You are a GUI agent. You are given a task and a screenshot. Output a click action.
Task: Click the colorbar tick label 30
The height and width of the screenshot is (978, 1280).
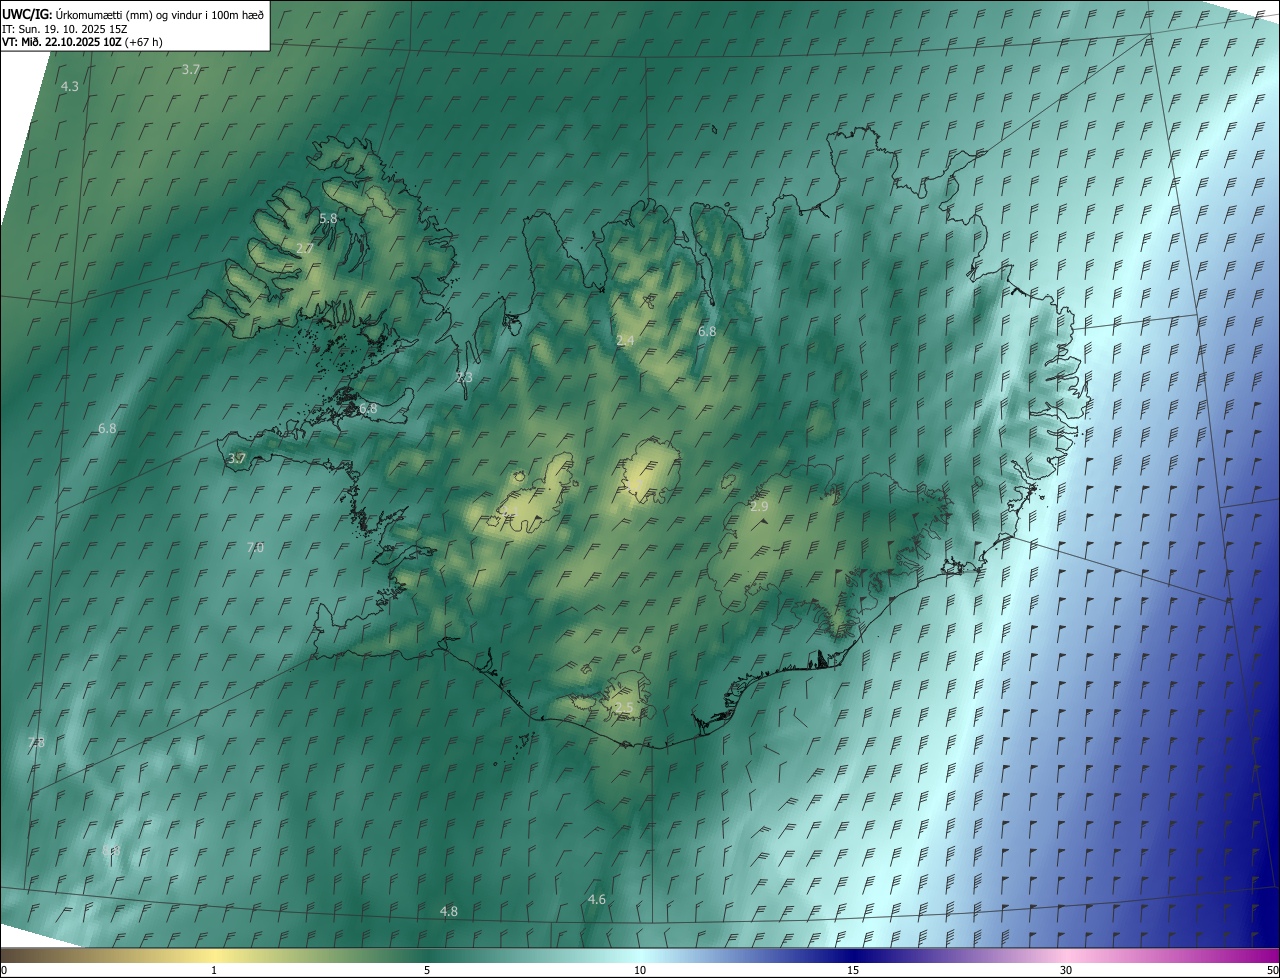tap(1066, 970)
